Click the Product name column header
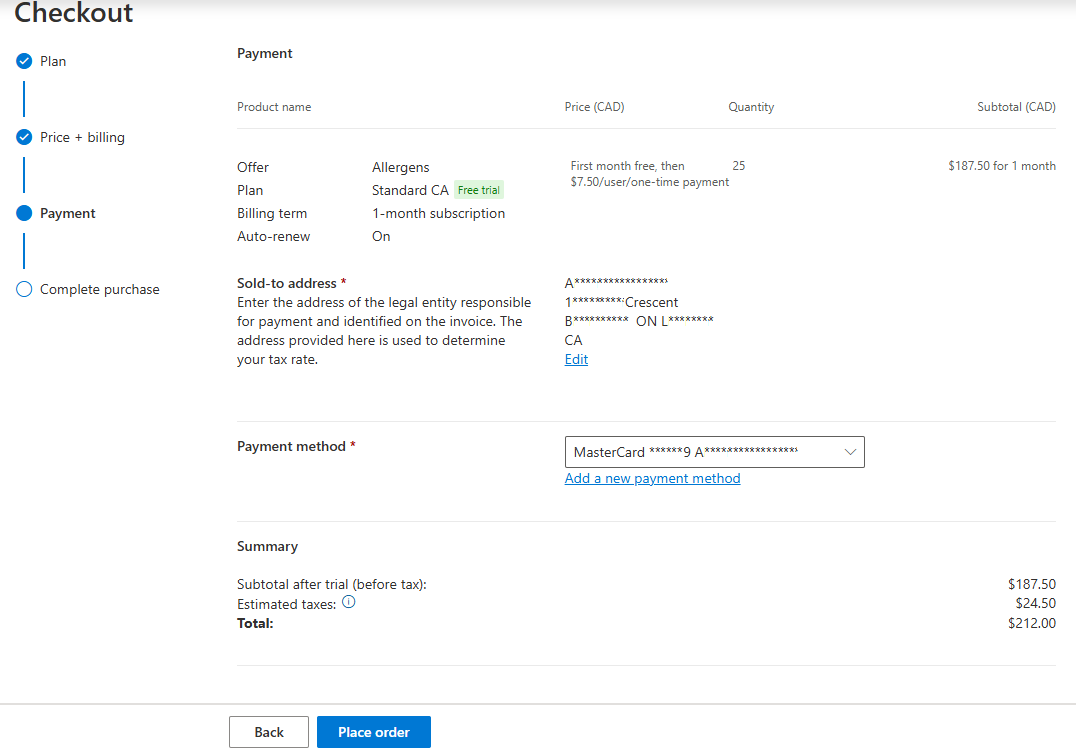Screen dimensions: 1076x752 tap(274, 107)
